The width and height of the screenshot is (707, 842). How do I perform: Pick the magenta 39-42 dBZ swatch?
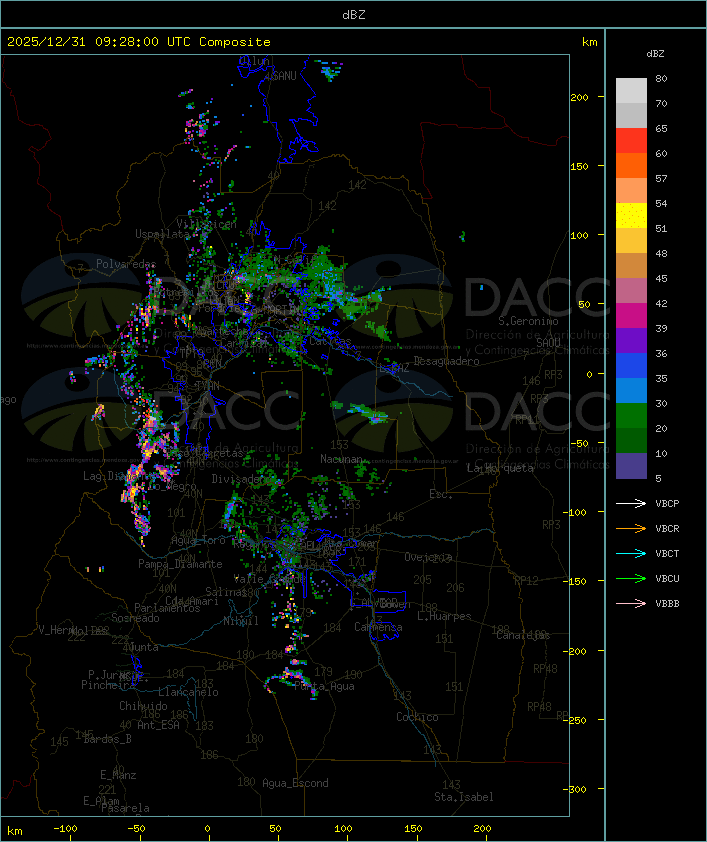point(631,316)
